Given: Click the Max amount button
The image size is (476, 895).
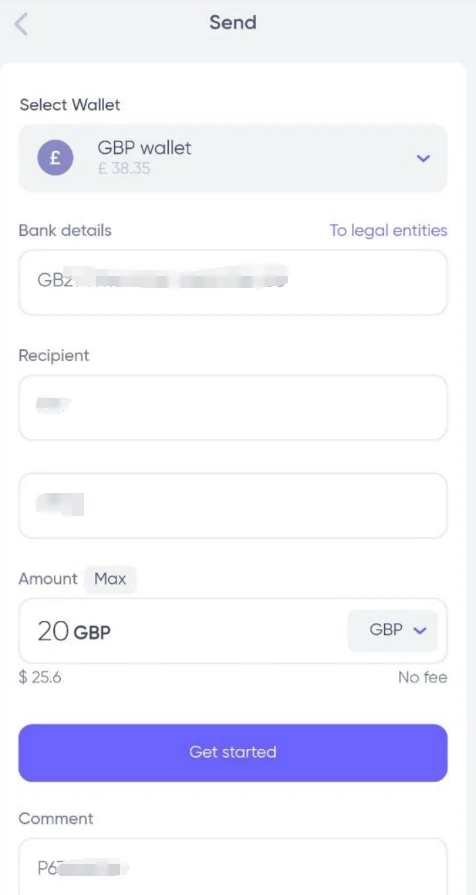Looking at the screenshot, I should click(x=110, y=579).
